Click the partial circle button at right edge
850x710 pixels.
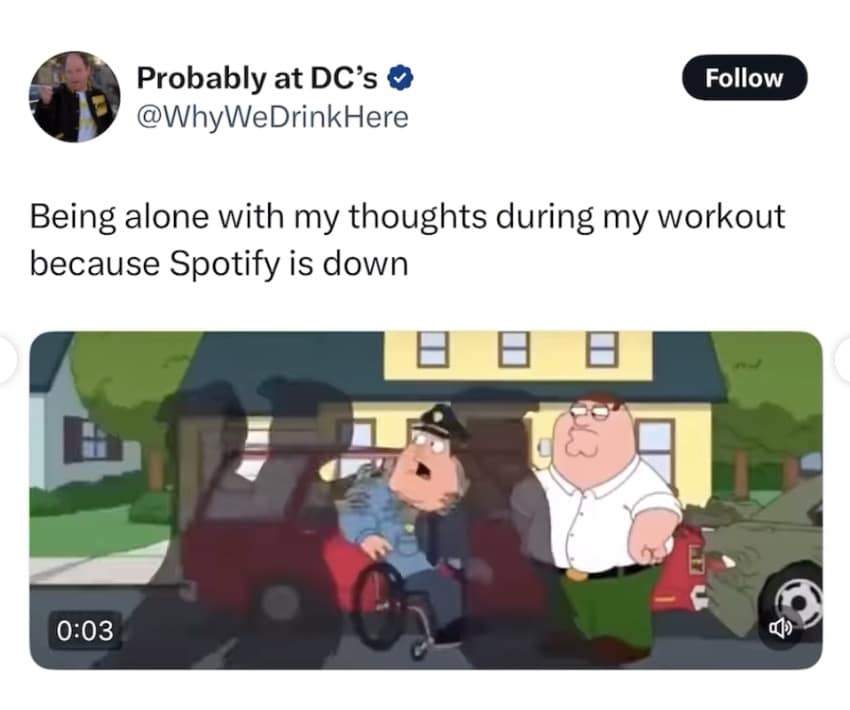tap(842, 360)
